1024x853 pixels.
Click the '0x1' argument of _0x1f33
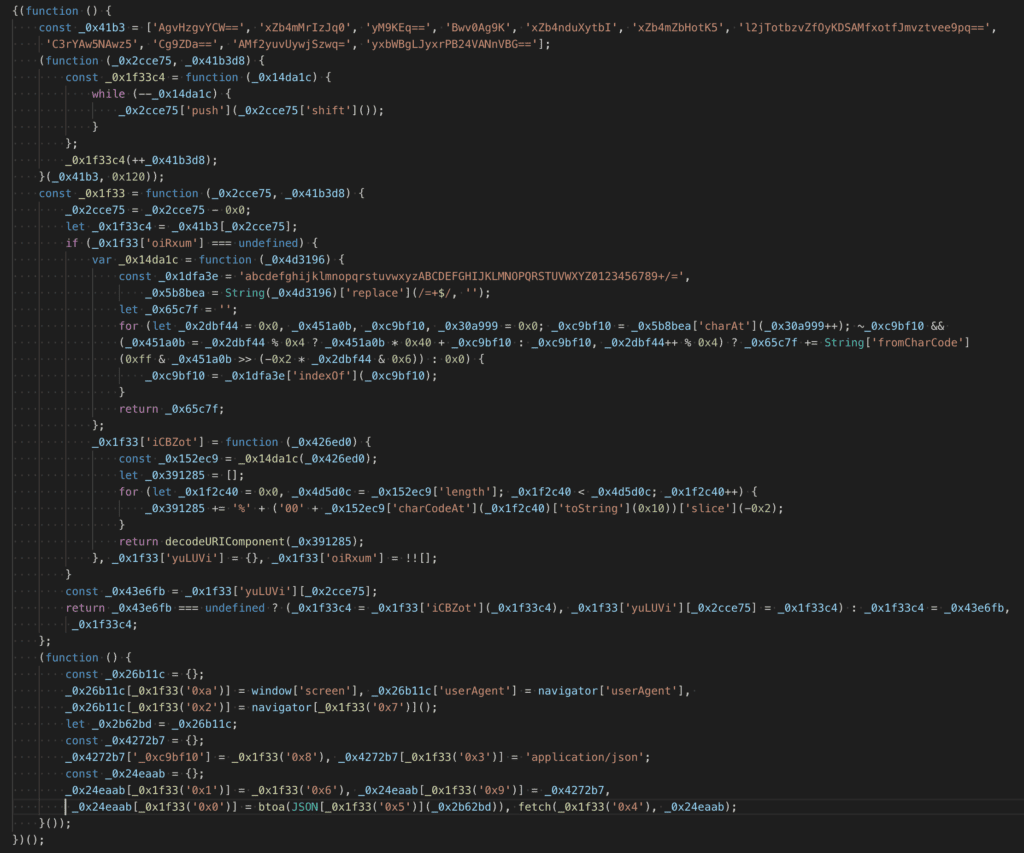coord(208,790)
